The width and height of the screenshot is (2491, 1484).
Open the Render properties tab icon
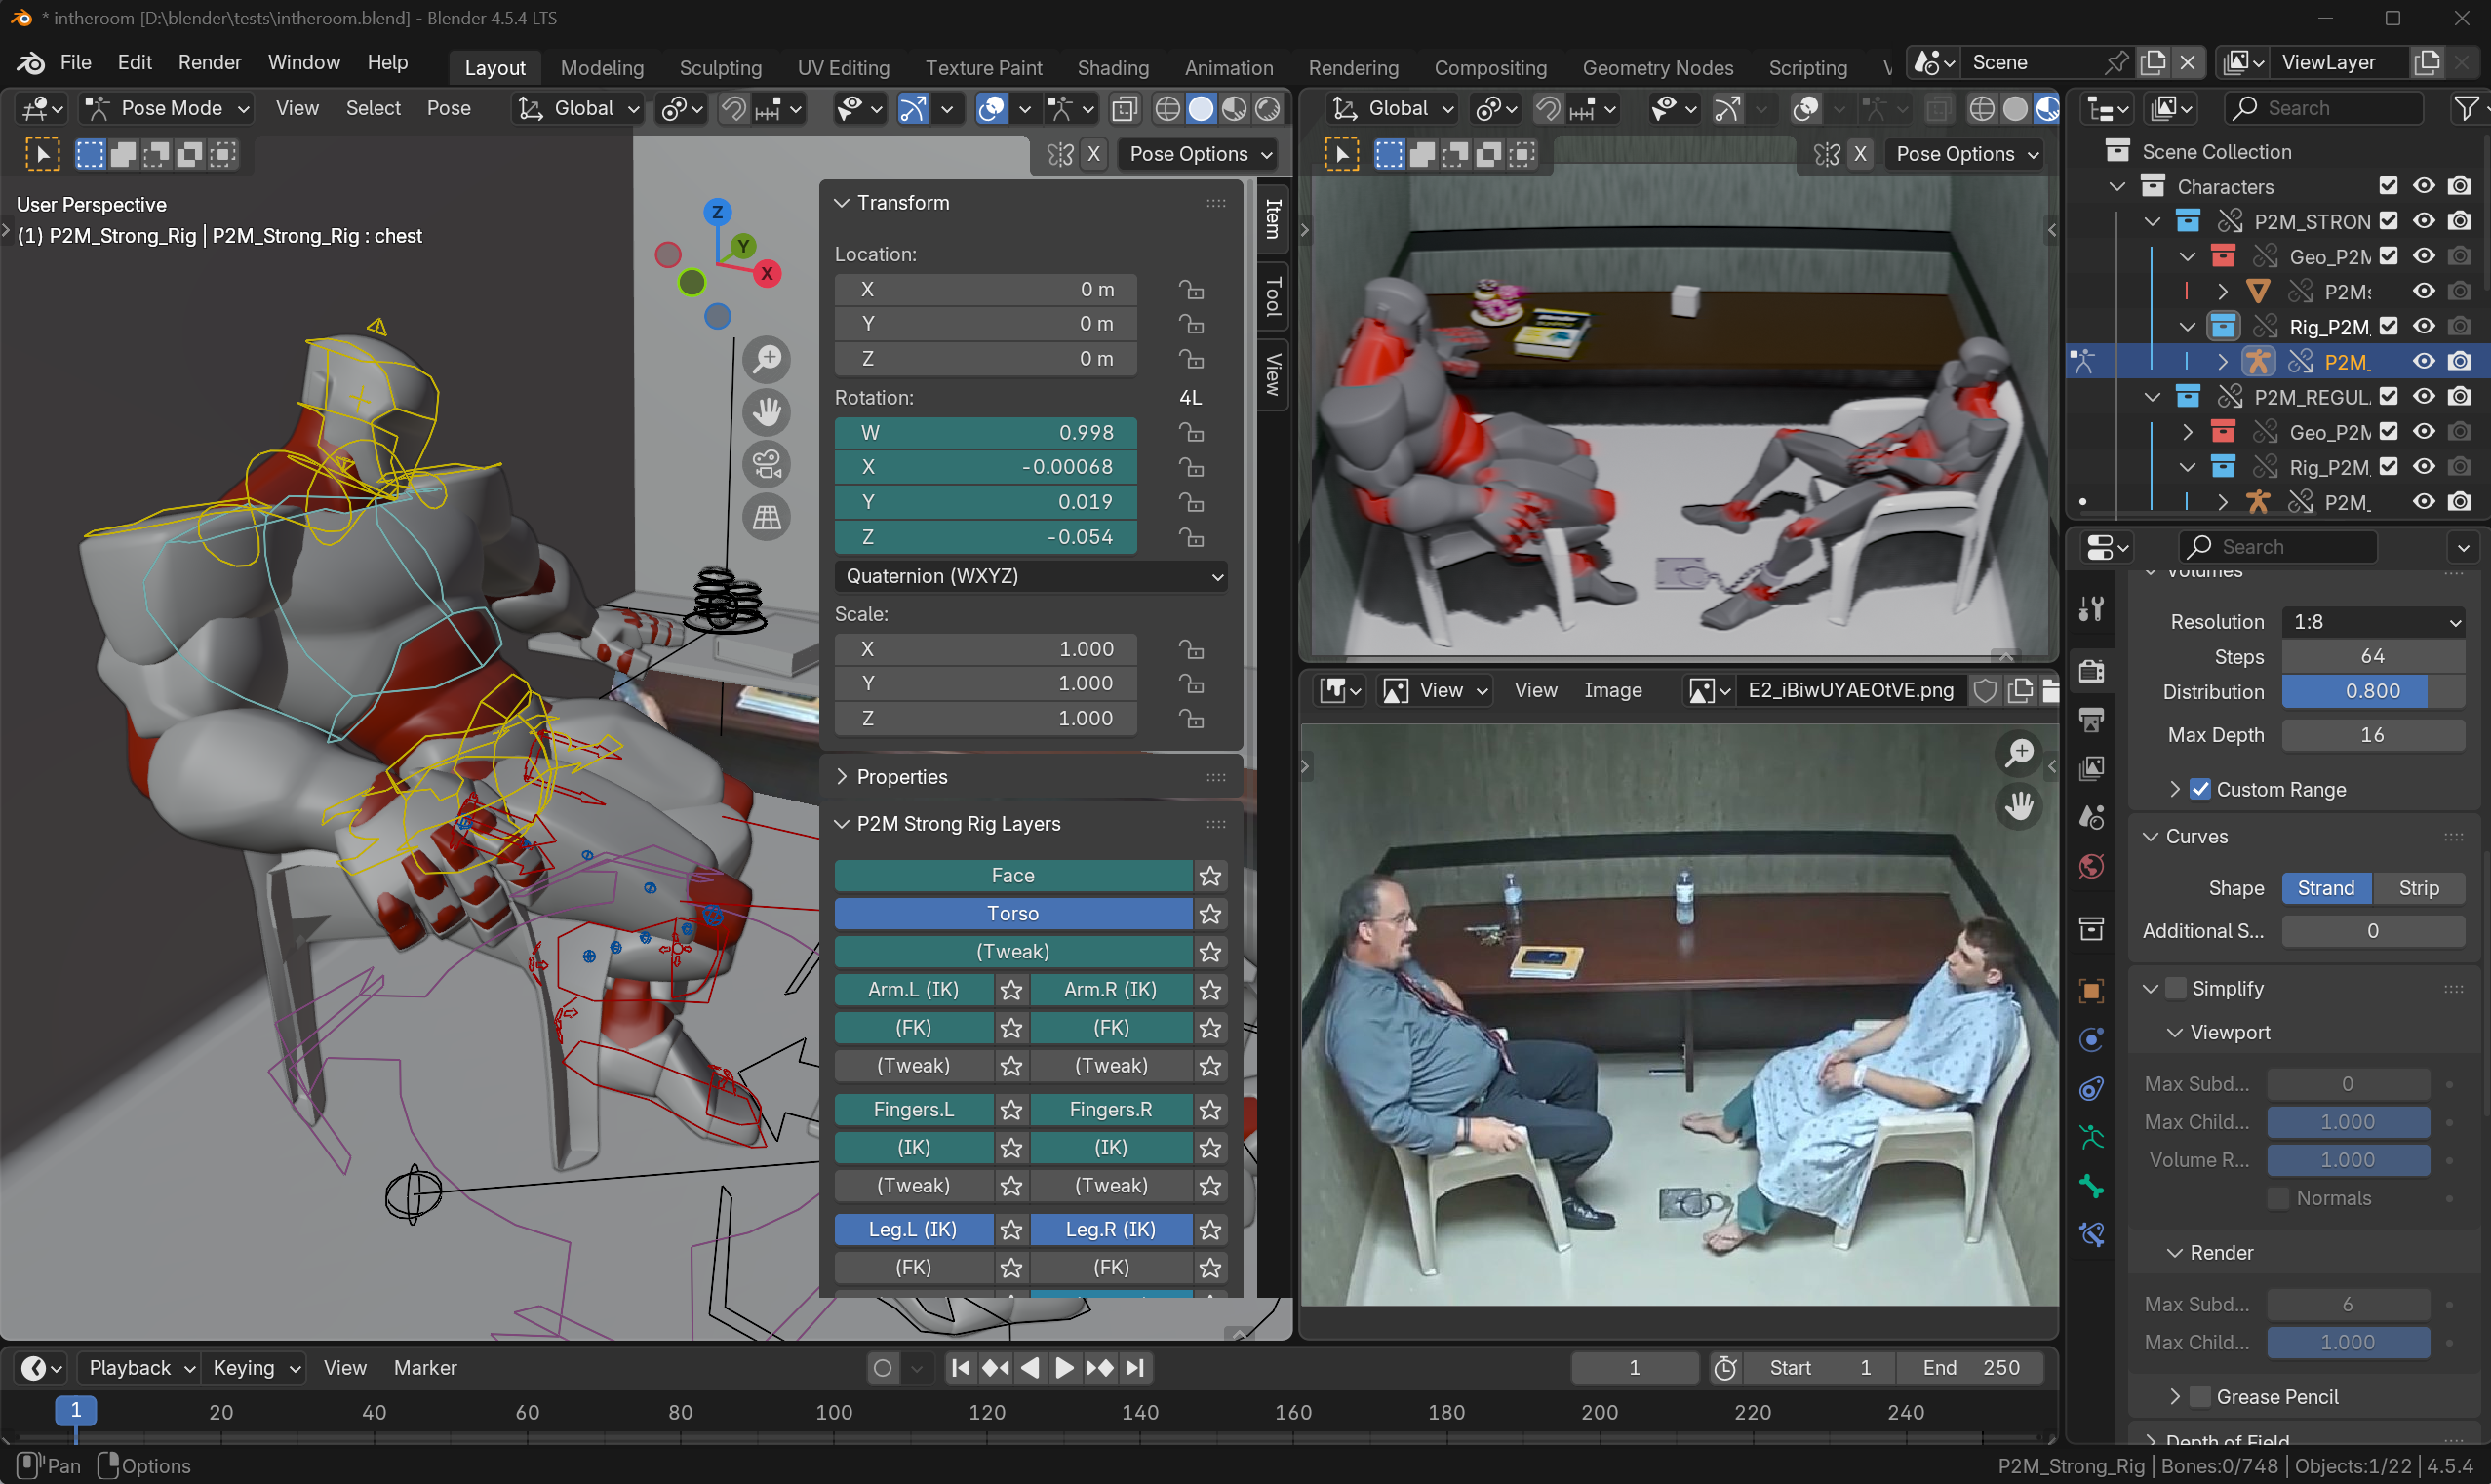point(2091,672)
